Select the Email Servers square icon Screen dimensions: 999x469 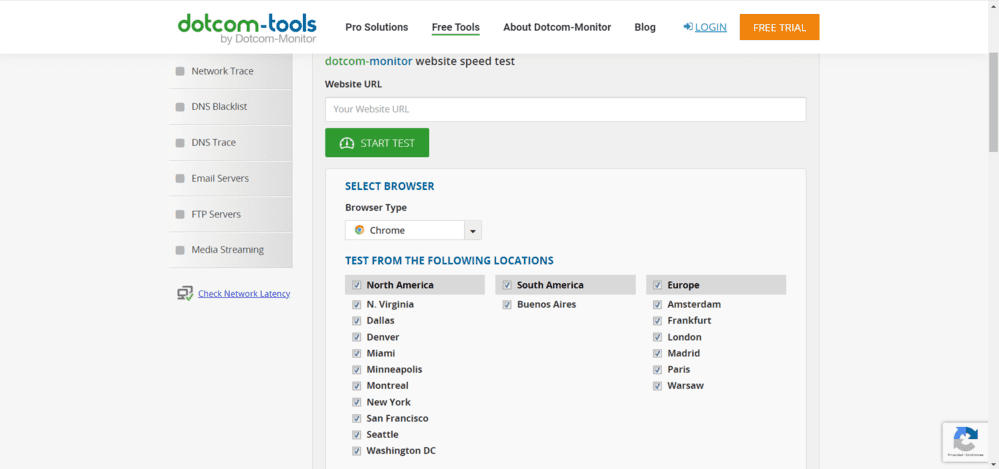click(x=180, y=179)
